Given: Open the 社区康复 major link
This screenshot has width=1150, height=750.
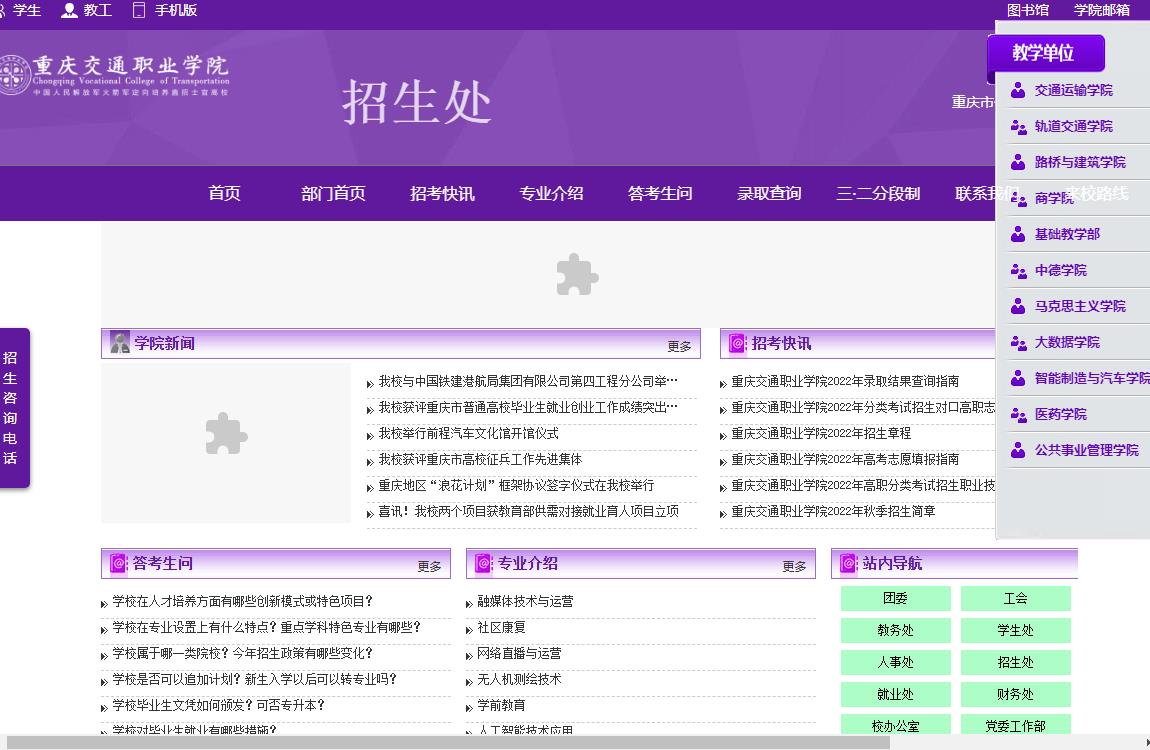Looking at the screenshot, I should click(x=501, y=628).
